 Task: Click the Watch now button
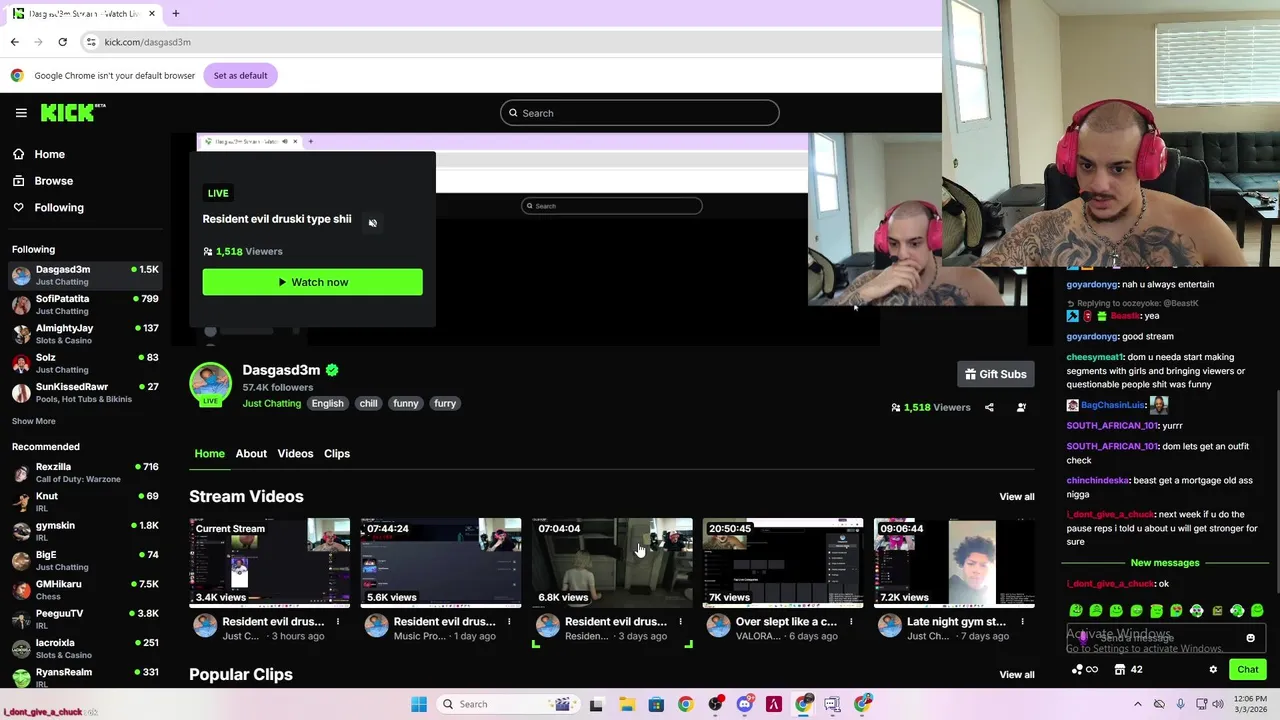coord(312,282)
